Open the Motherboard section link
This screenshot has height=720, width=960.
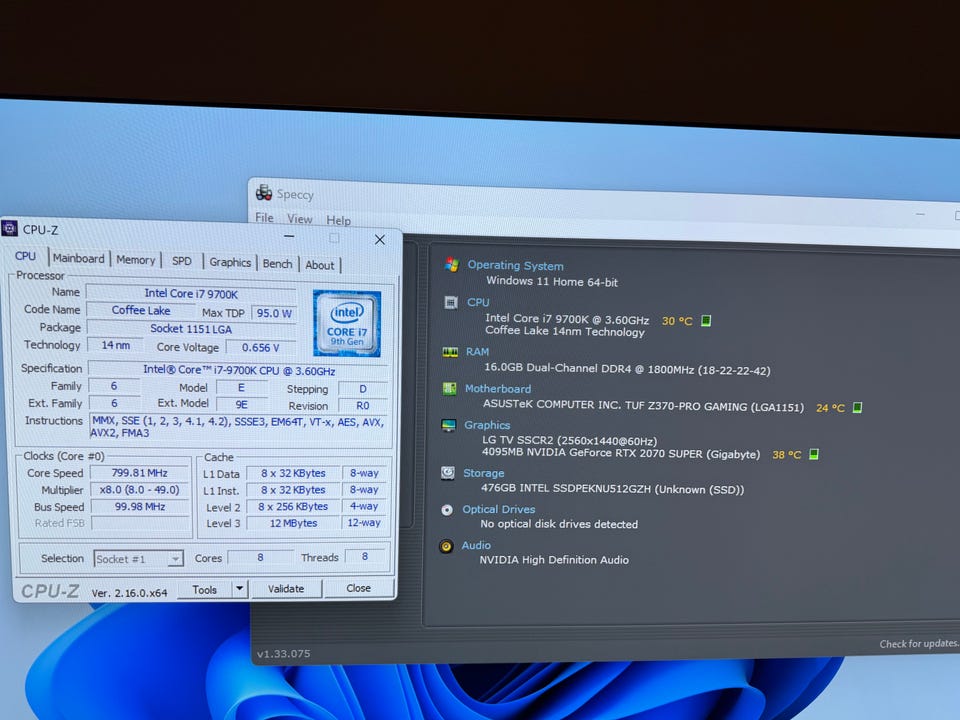pyautogui.click(x=498, y=388)
